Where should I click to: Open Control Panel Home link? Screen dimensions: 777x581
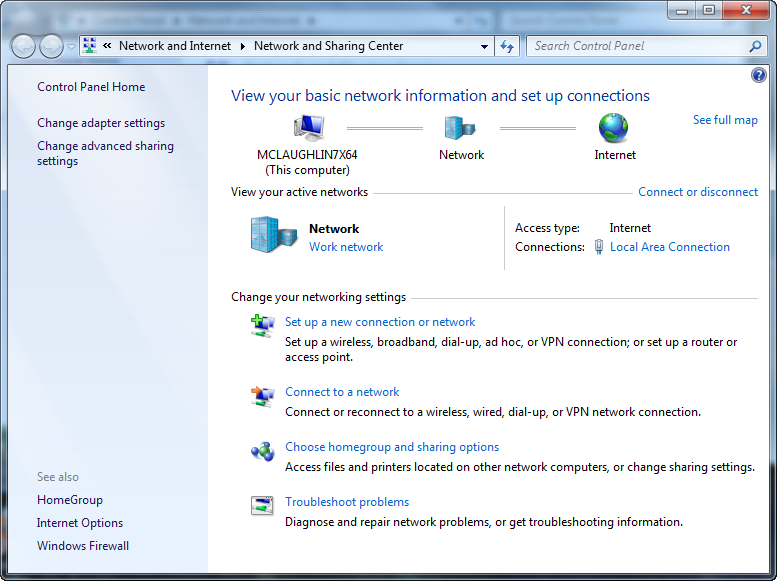tap(91, 87)
